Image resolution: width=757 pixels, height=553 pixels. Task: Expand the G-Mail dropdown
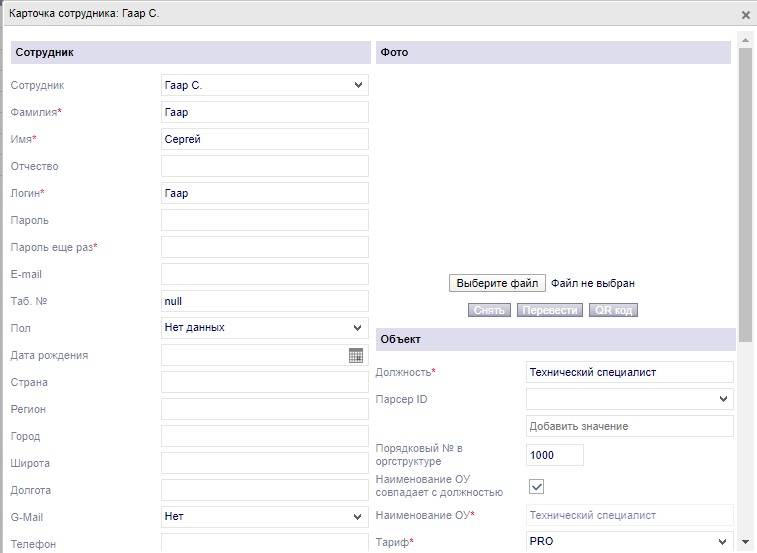(264, 517)
